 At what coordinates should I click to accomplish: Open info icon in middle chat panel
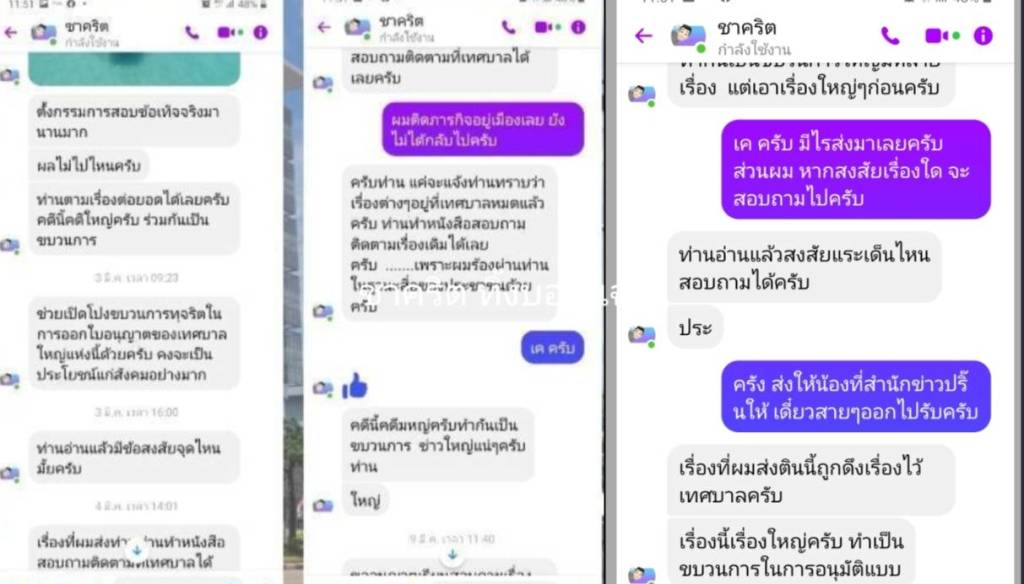(578, 27)
